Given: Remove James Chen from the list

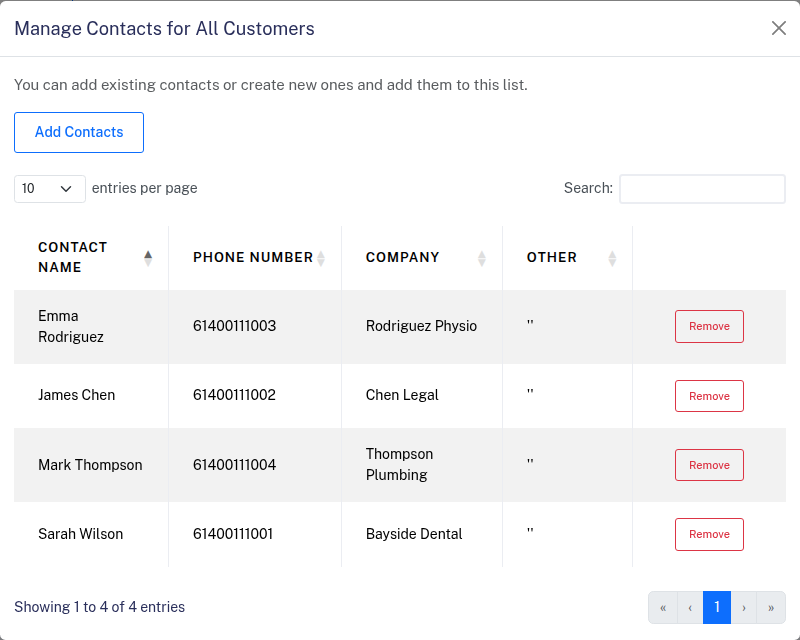Looking at the screenshot, I should [x=709, y=396].
